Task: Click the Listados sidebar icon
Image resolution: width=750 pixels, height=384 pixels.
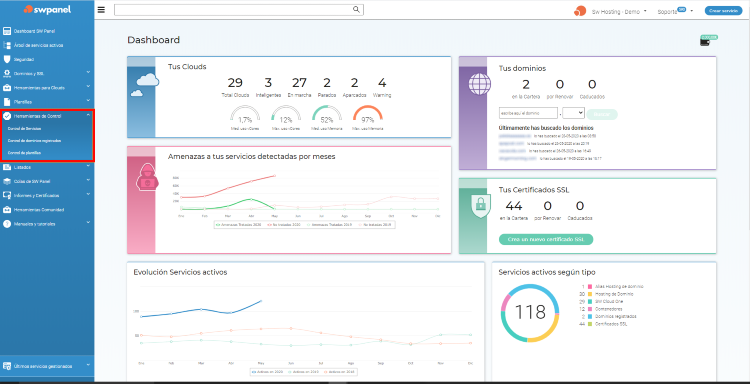Action: (7, 167)
